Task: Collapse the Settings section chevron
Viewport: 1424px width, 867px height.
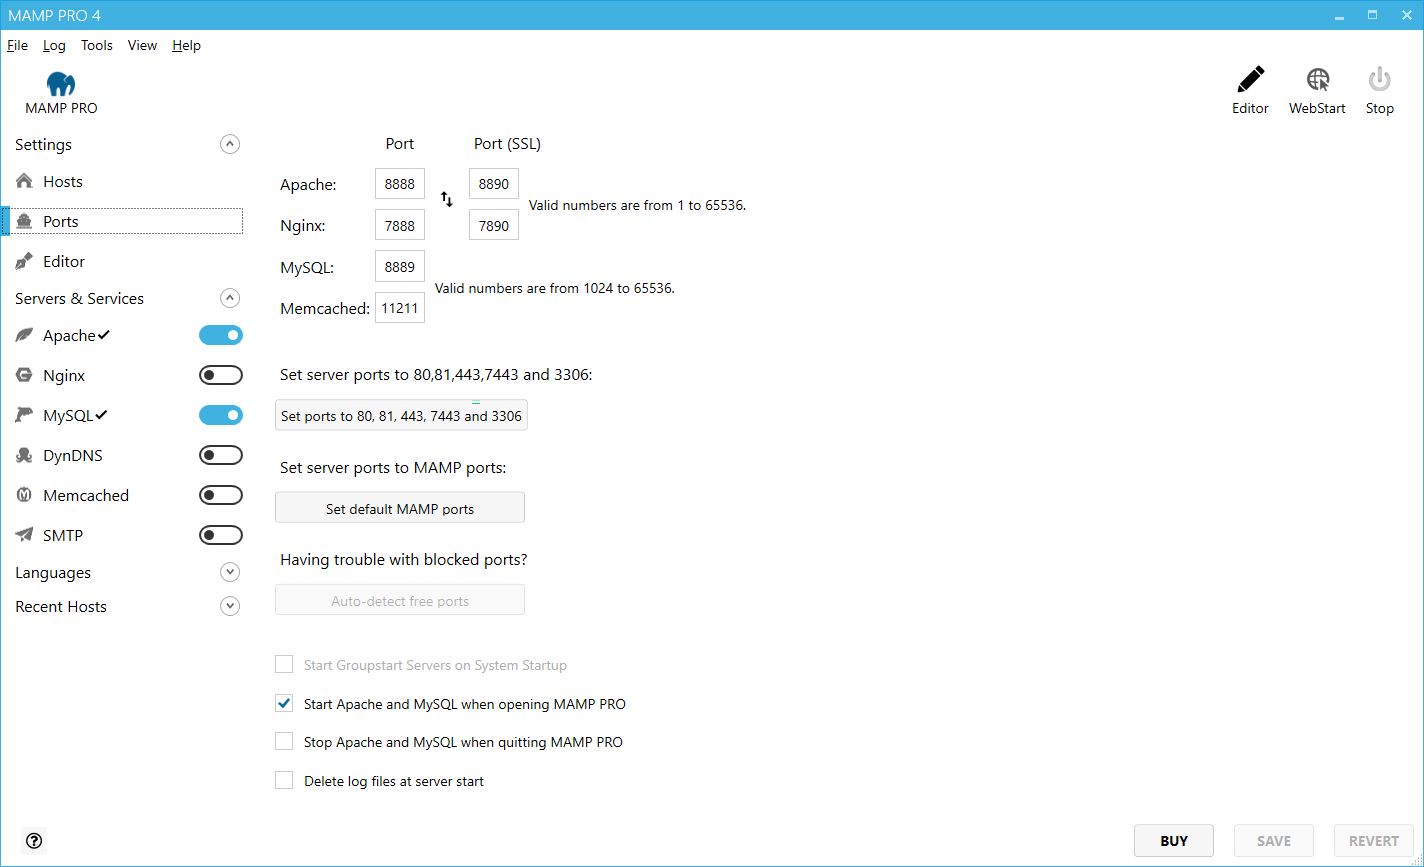Action: coord(230,144)
